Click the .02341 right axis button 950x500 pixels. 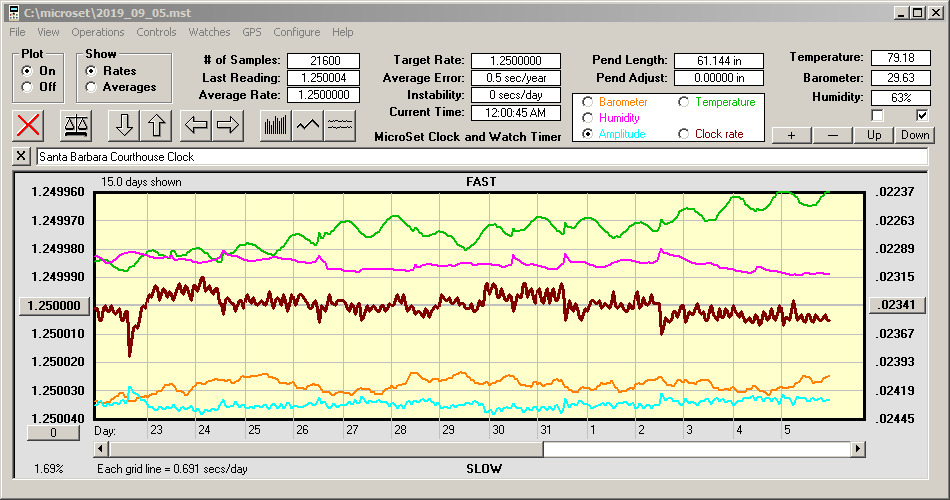tap(897, 305)
